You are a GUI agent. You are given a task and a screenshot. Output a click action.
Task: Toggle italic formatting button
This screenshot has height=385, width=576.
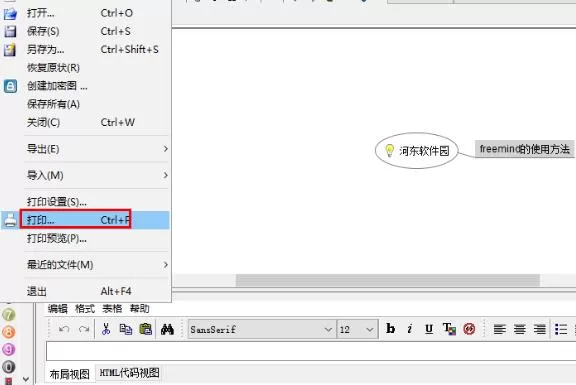[410, 328]
